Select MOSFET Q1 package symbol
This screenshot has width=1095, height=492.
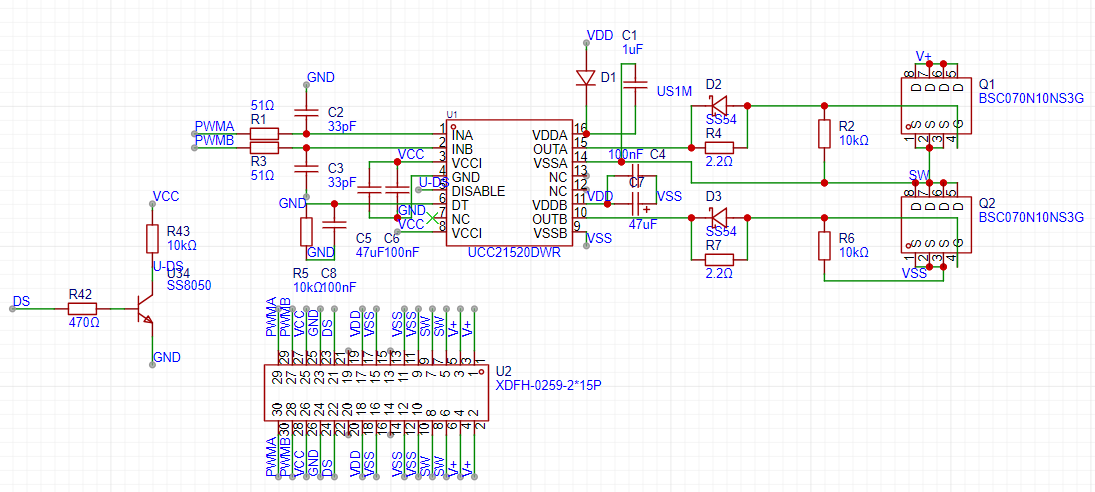tap(936, 105)
